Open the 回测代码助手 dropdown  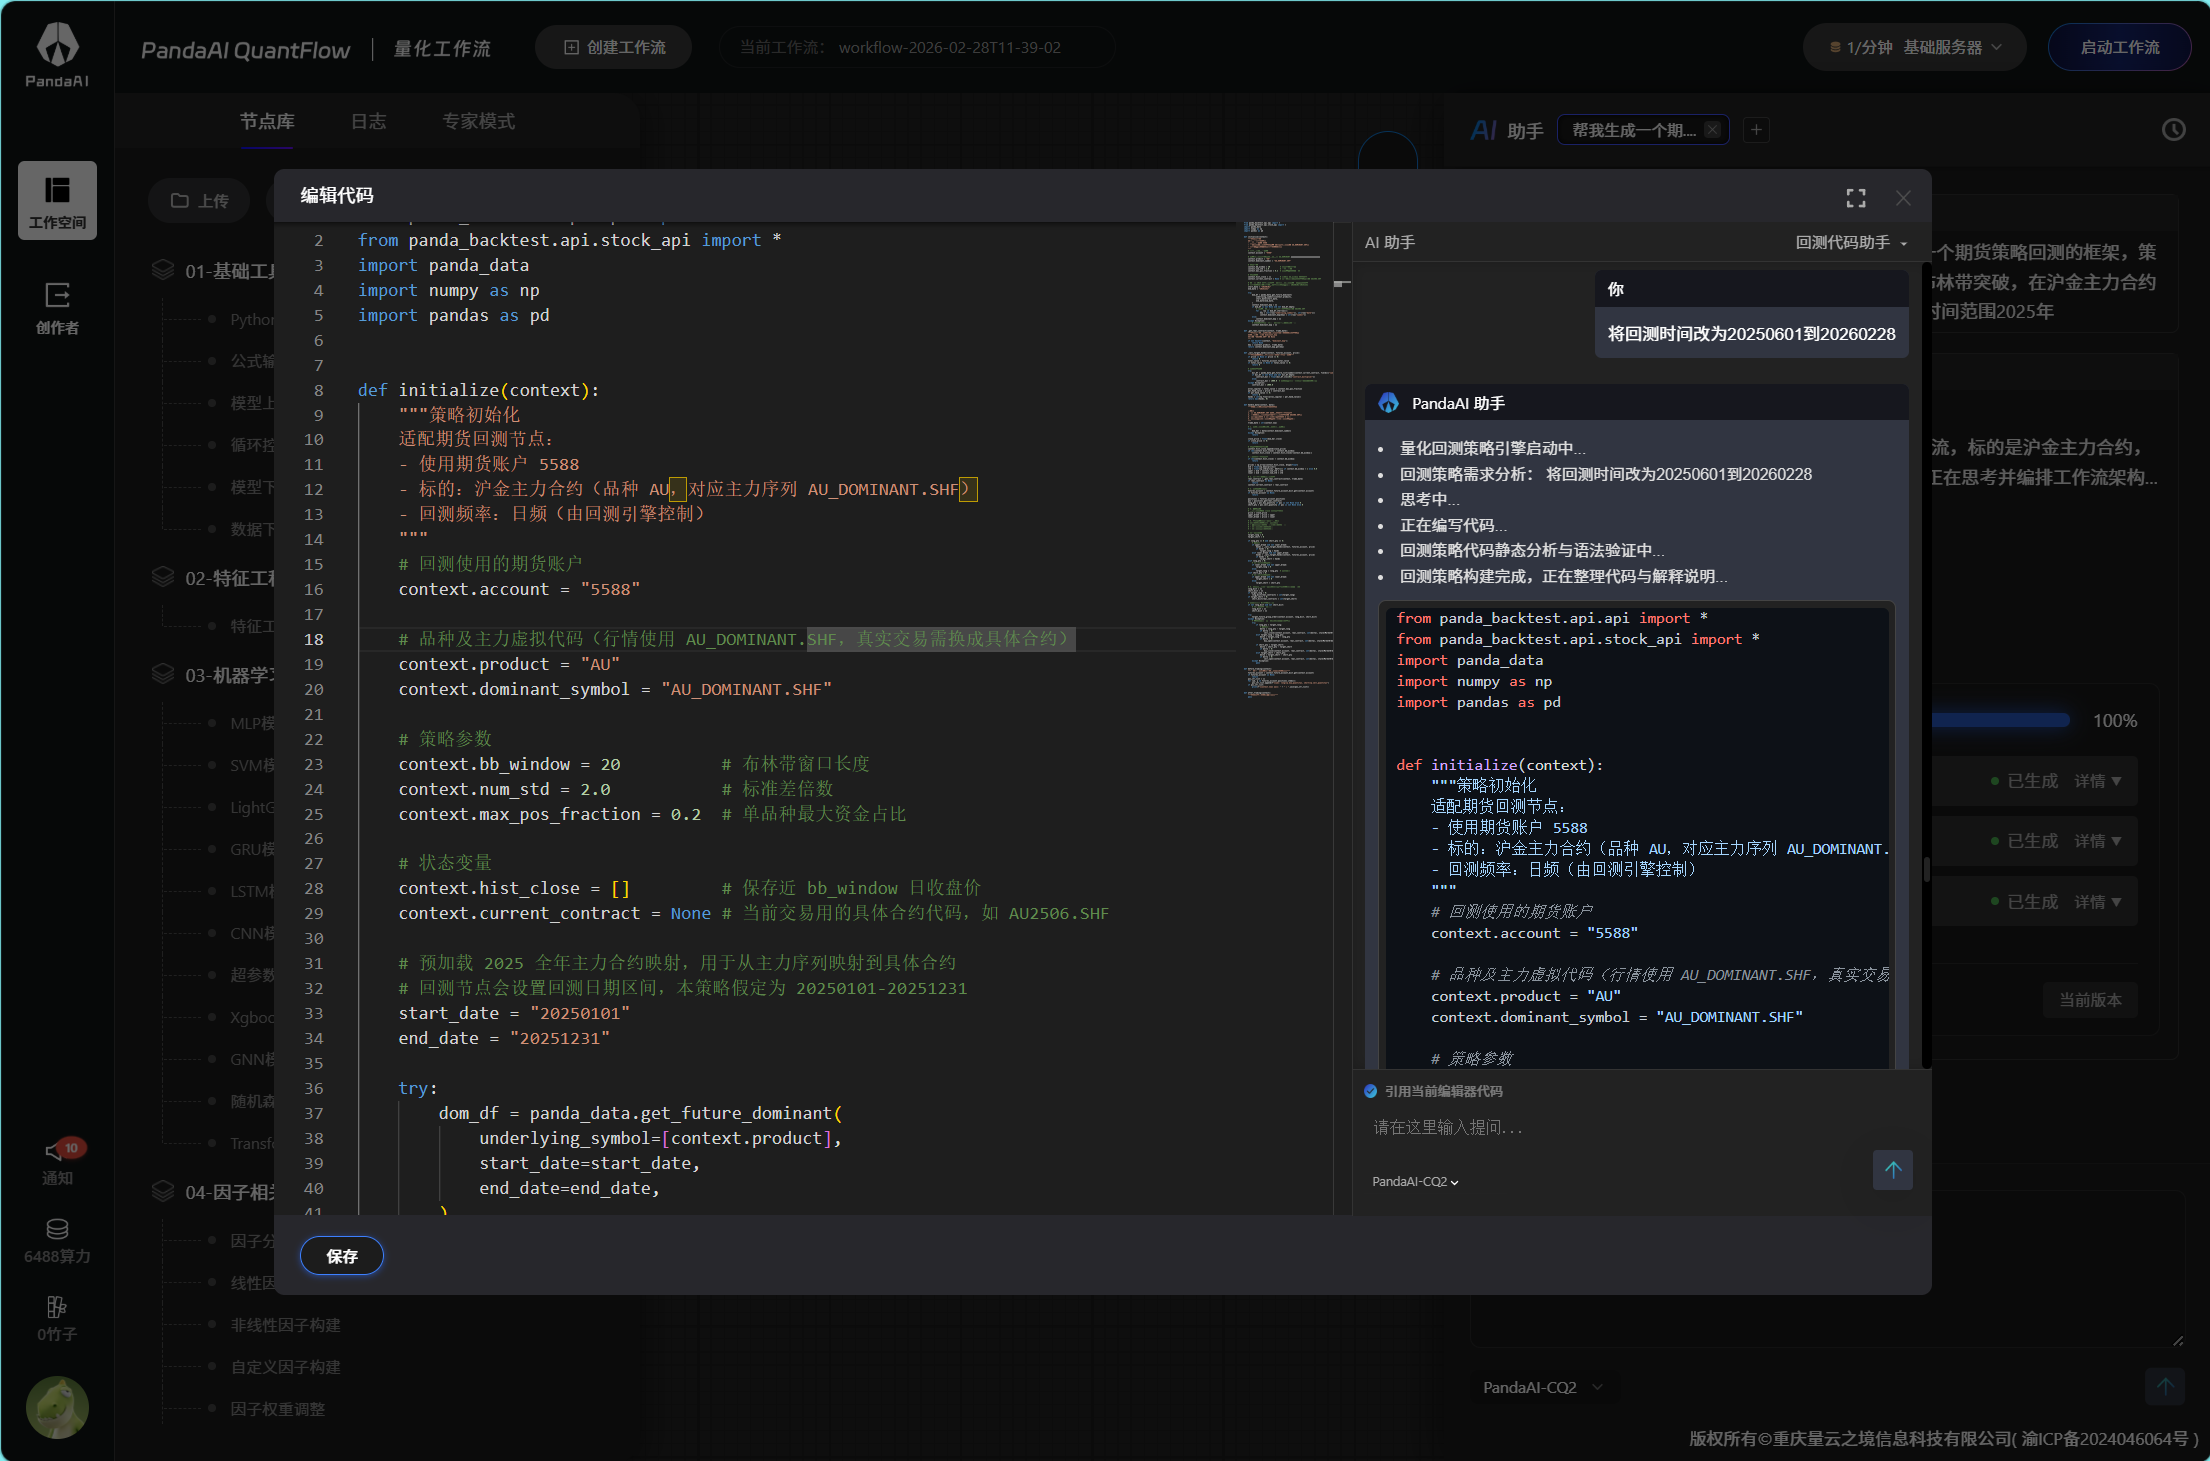pos(1851,242)
